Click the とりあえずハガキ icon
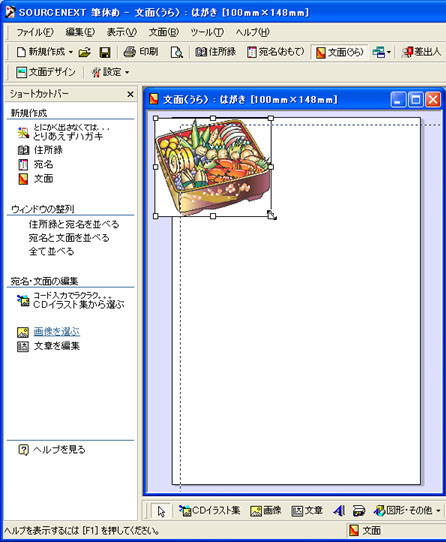This screenshot has width=446, height=542. point(23,132)
